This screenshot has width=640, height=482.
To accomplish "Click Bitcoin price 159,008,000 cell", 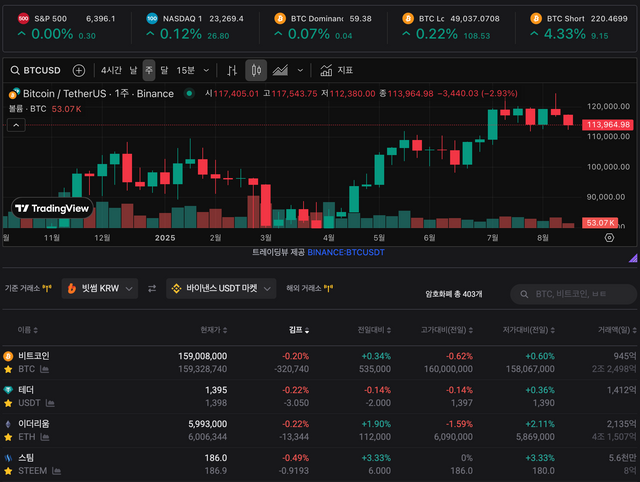I will [x=202, y=356].
